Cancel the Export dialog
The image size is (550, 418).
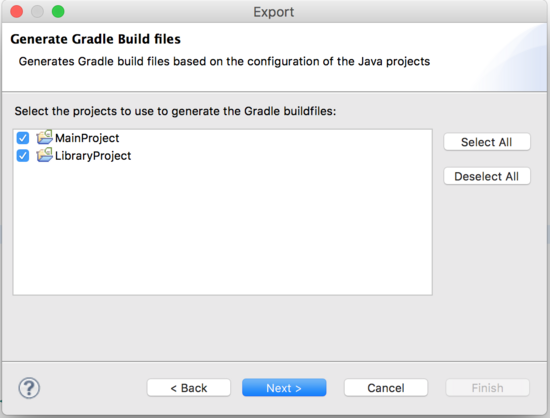point(386,388)
